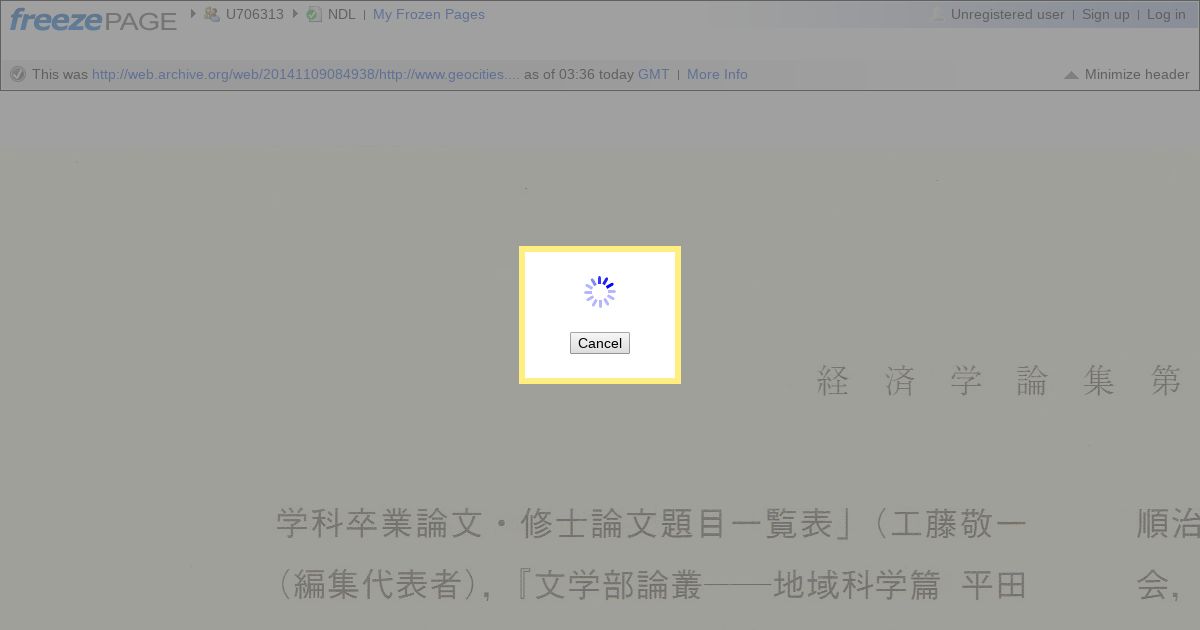
Task: Click the Unregistered user text
Action: point(1008,14)
